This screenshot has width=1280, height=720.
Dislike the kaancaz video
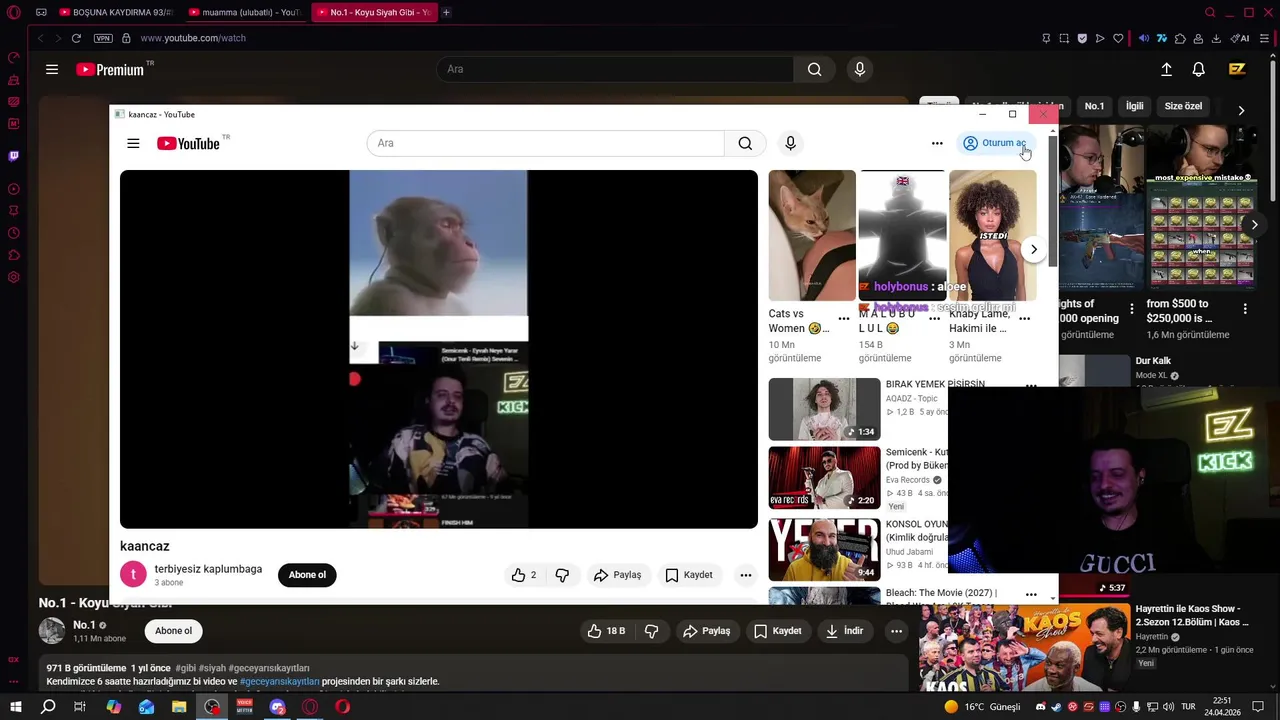562,575
